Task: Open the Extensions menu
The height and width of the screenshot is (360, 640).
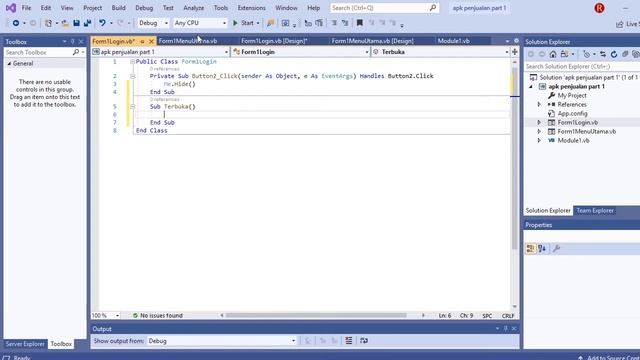Action: click(x=251, y=8)
